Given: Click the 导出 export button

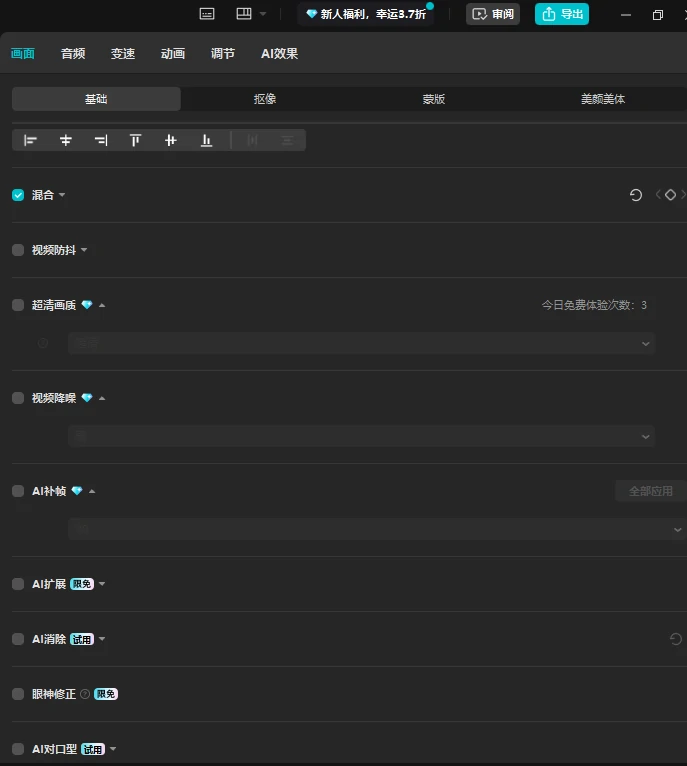Looking at the screenshot, I should (562, 14).
